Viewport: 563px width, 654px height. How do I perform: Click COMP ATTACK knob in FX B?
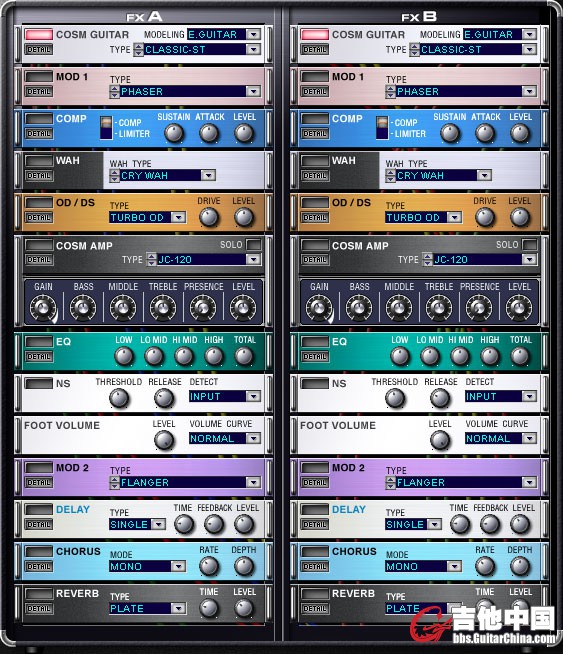485,133
